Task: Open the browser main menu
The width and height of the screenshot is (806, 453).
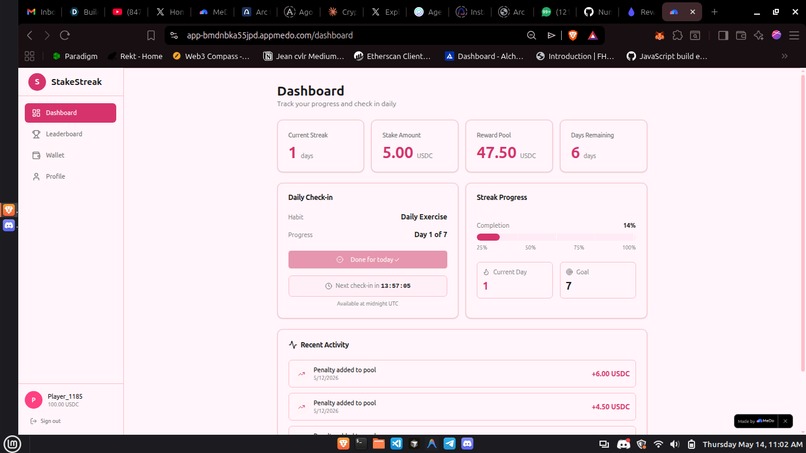Action: [x=794, y=35]
